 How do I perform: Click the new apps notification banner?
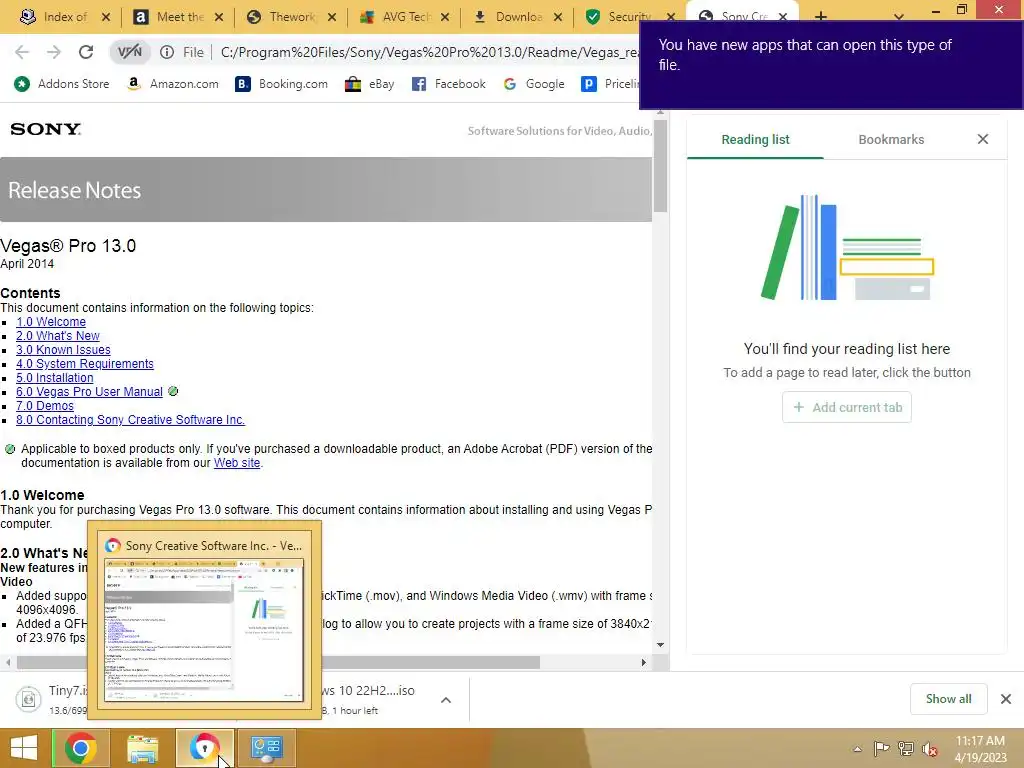(x=831, y=65)
